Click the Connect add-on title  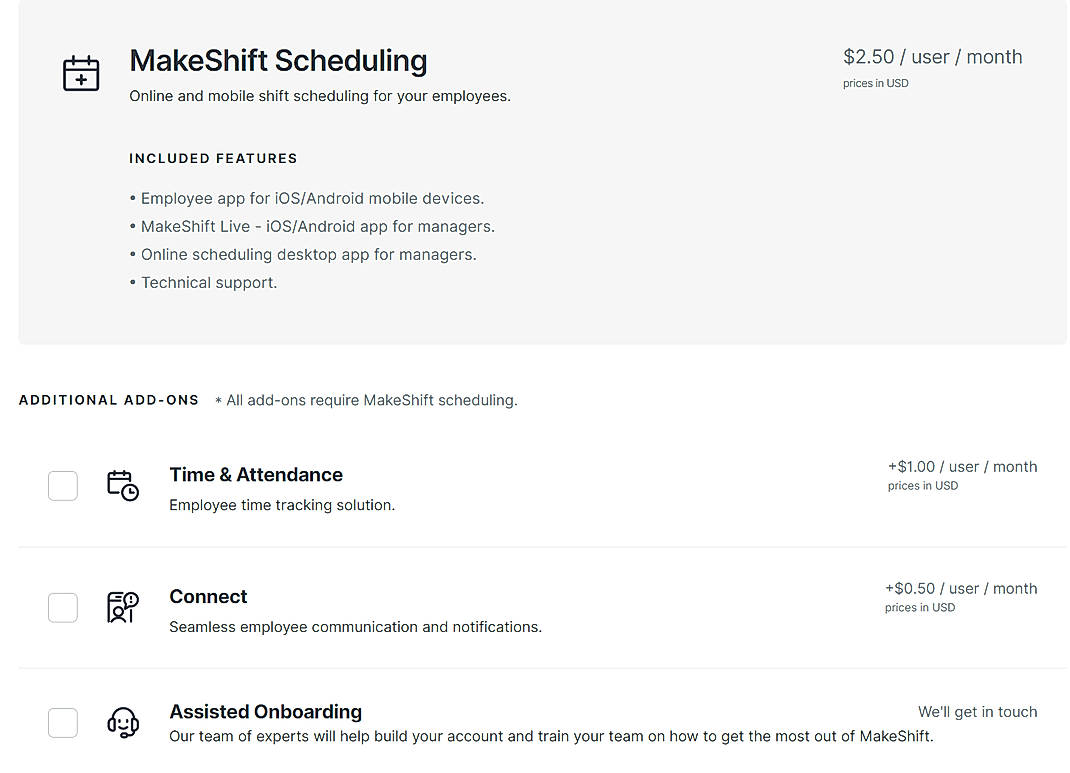208,596
